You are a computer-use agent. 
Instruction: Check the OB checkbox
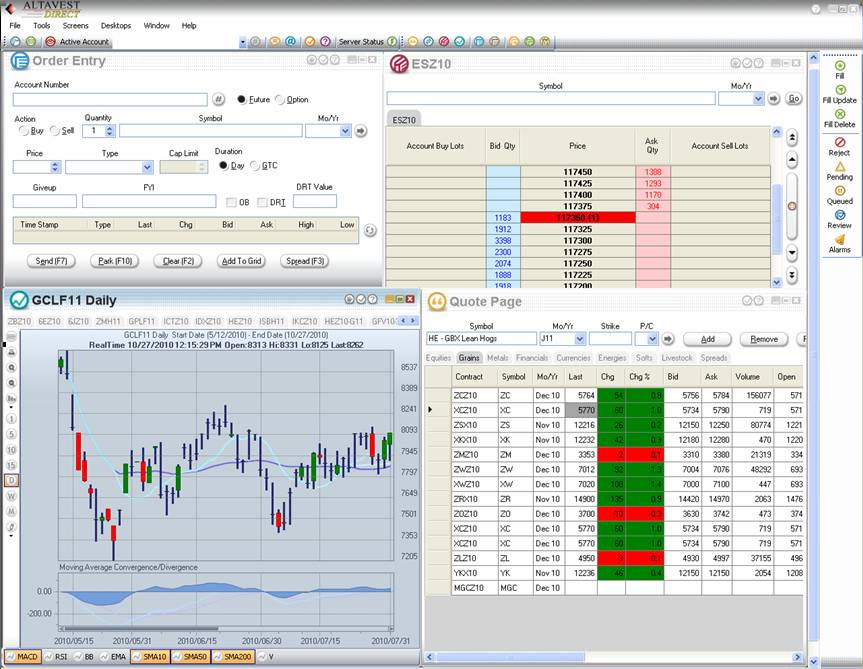(x=231, y=202)
